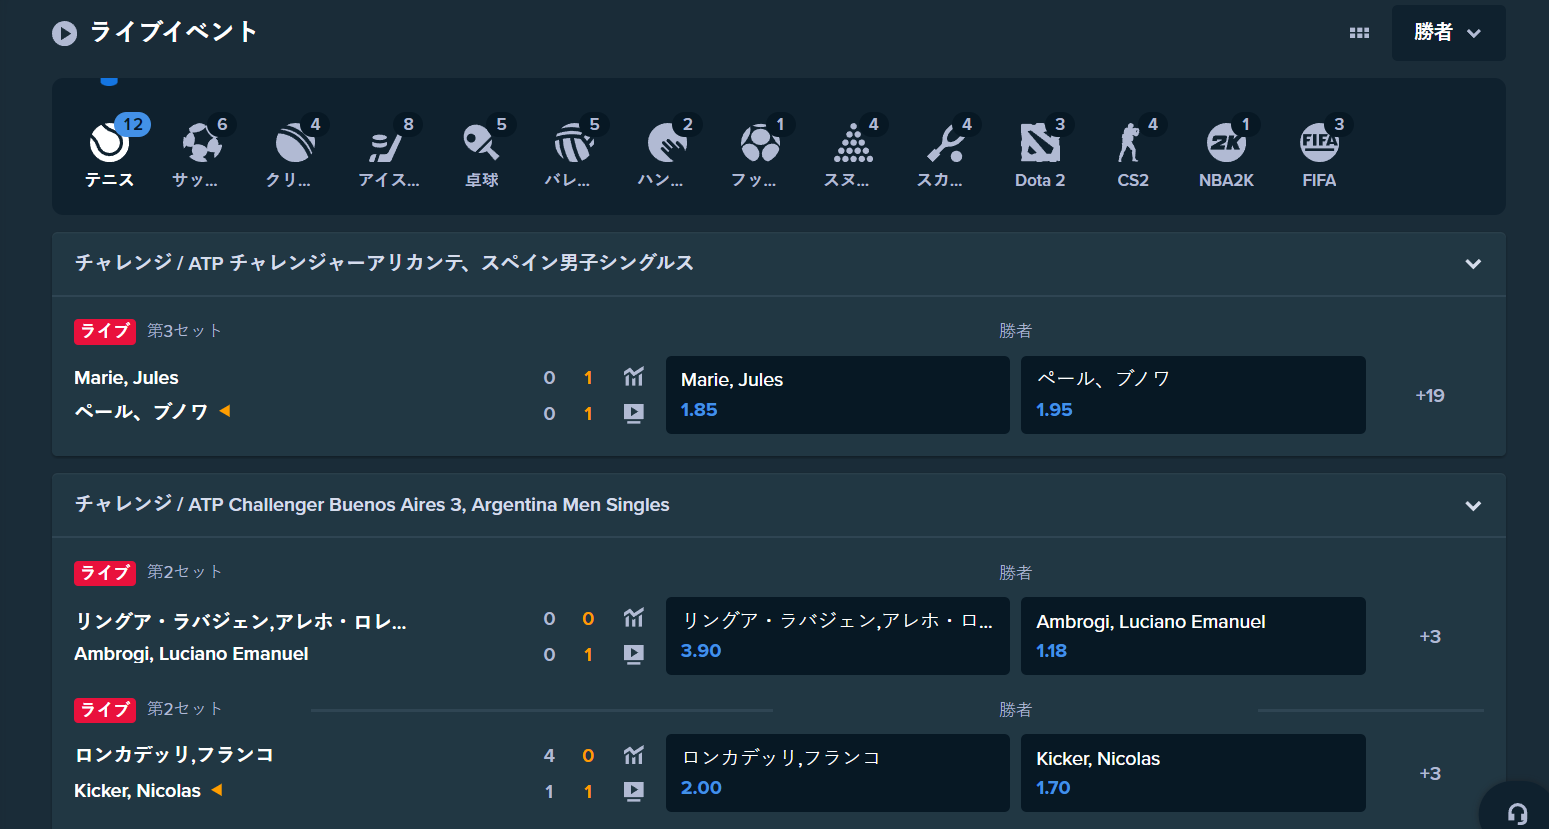Show +19 more markets for Marie match
The width and height of the screenshot is (1549, 829).
[1429, 396]
